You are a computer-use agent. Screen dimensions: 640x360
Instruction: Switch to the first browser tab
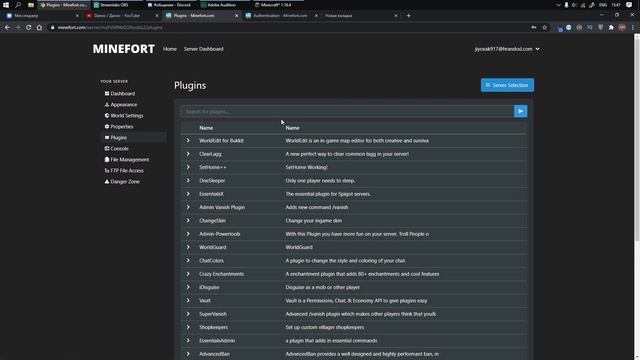click(42, 16)
